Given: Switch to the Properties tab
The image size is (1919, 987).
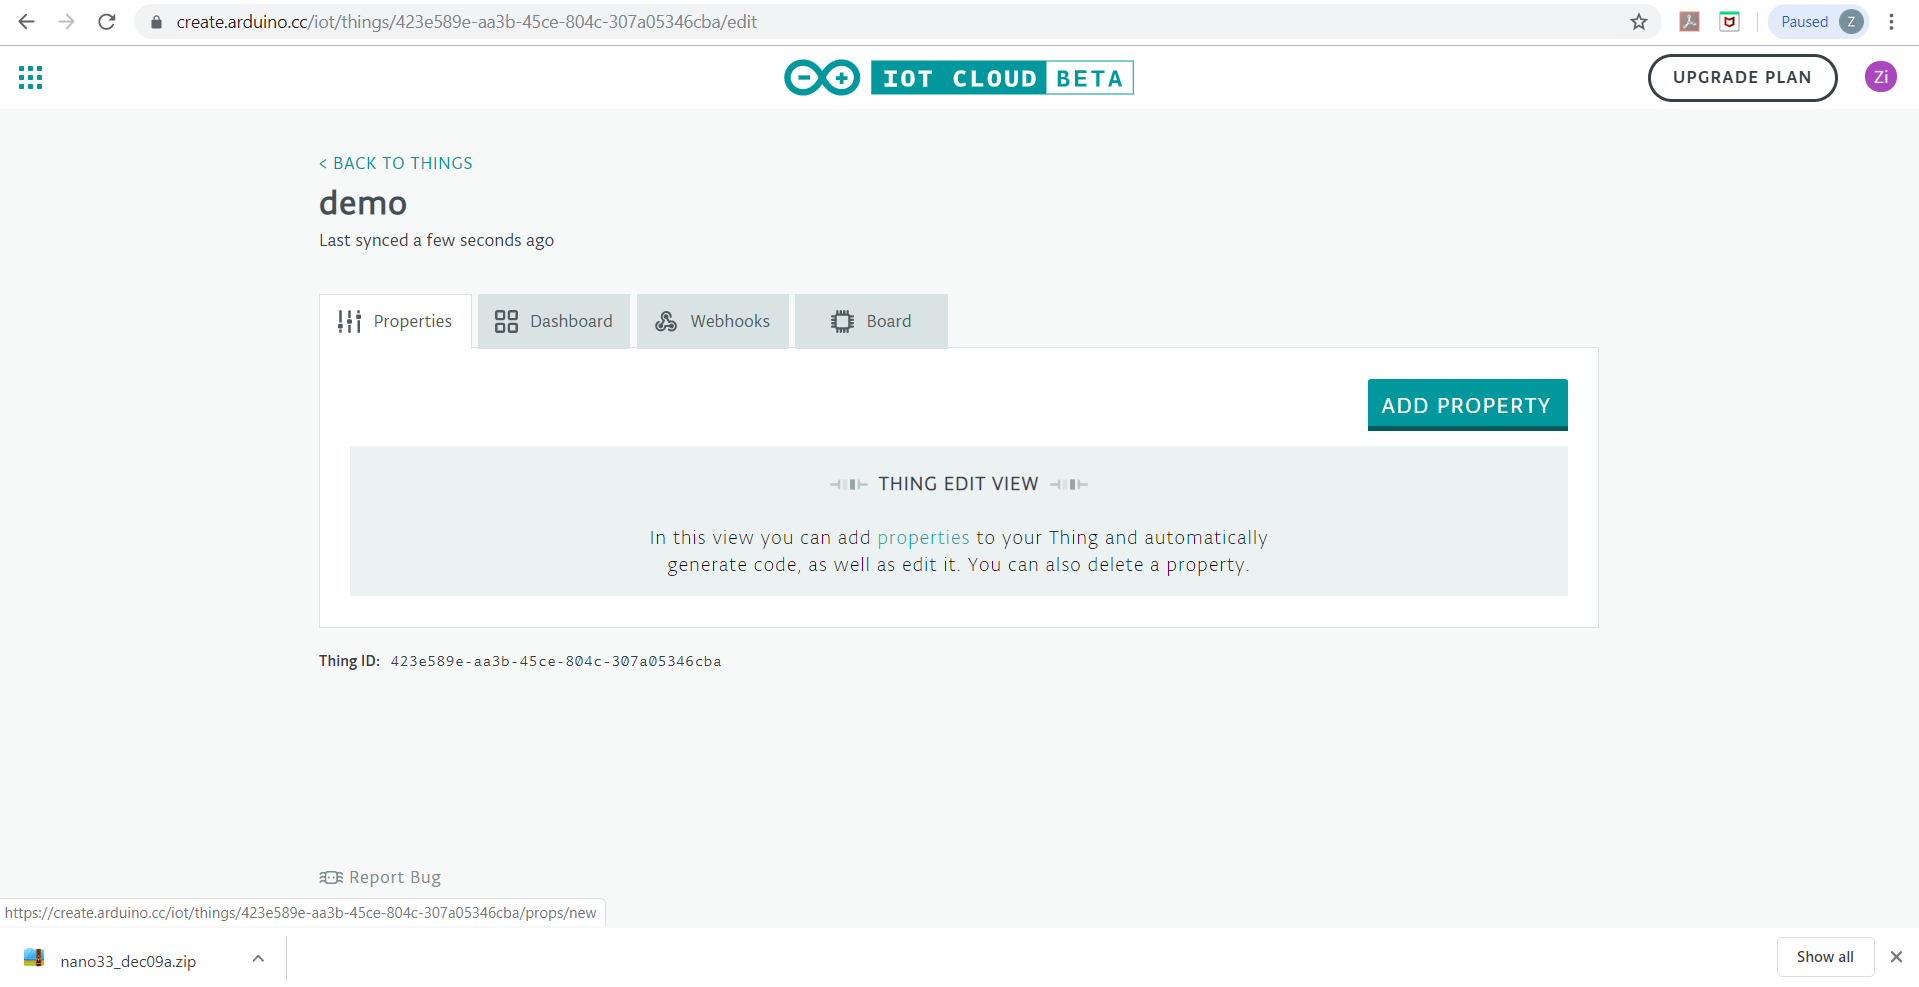Looking at the screenshot, I should tap(395, 321).
